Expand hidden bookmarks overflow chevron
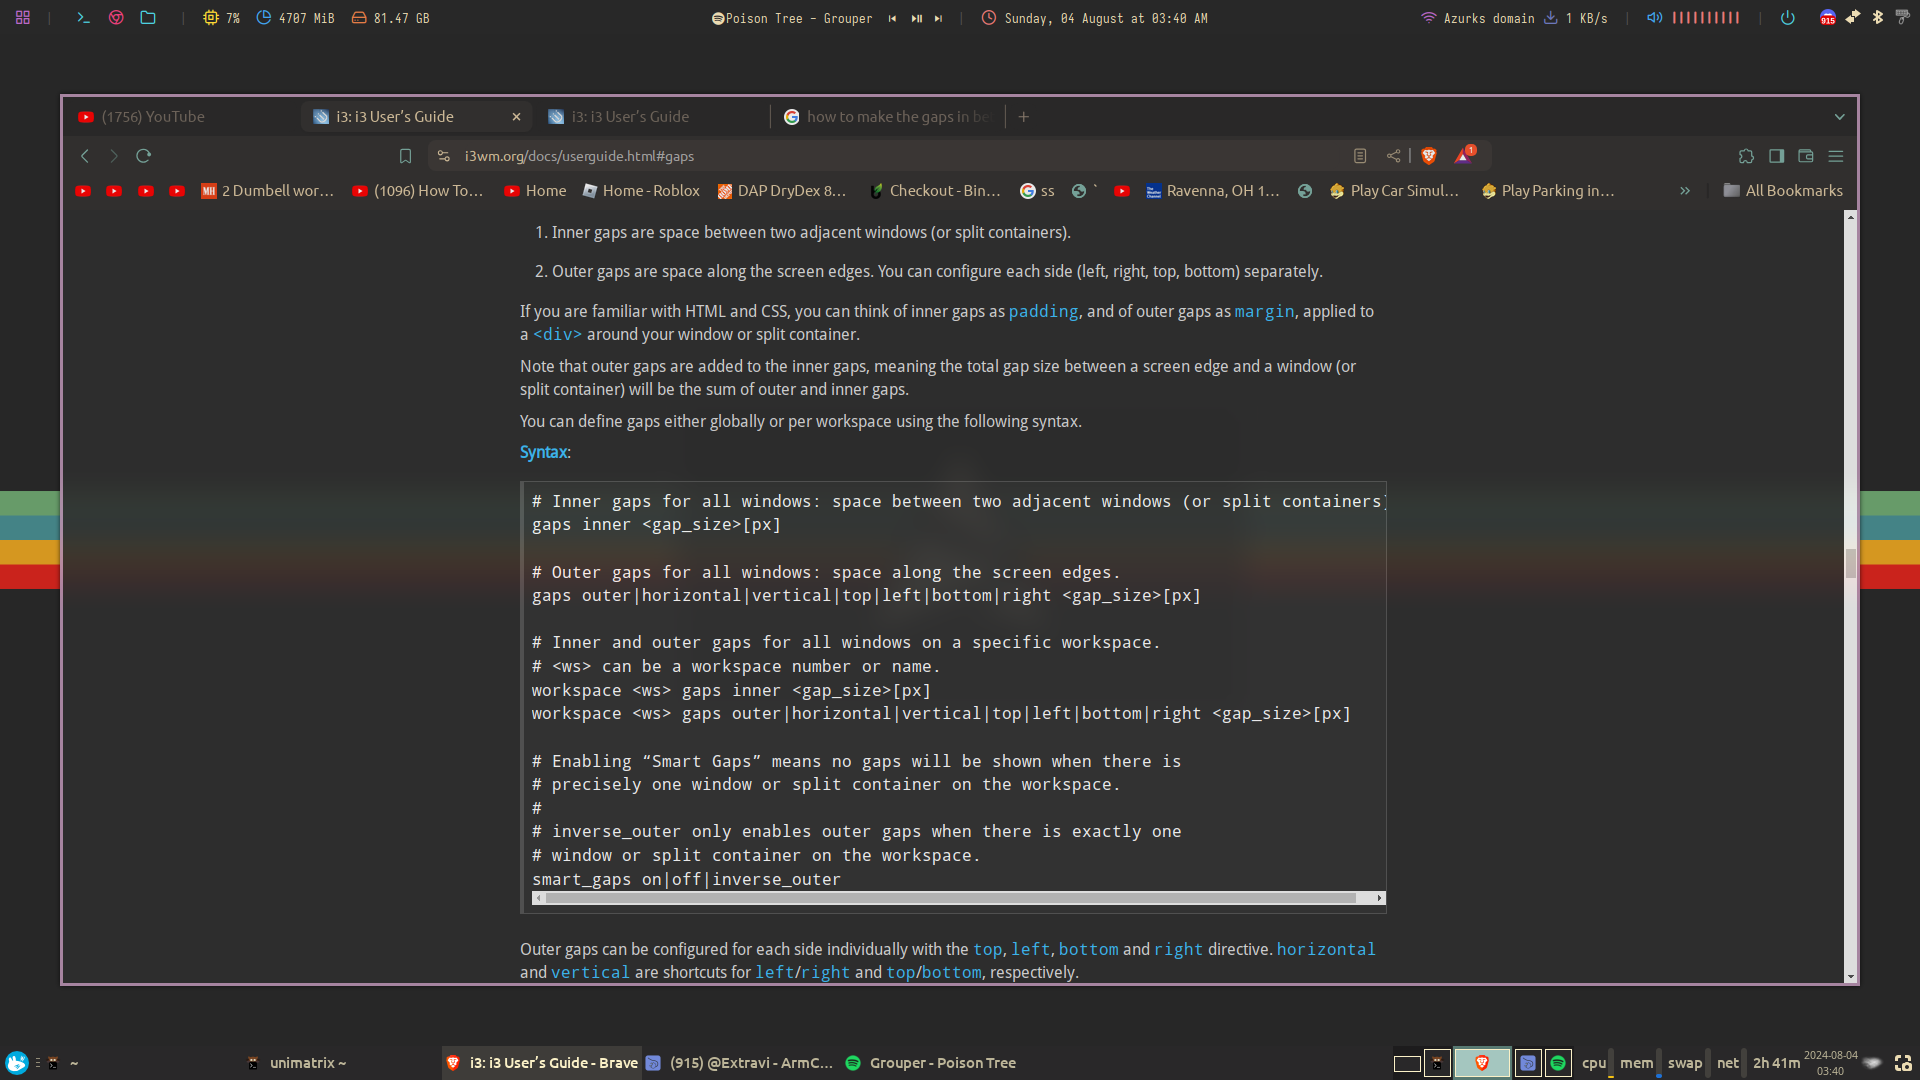Viewport: 1920px width, 1080px height. 1685,191
